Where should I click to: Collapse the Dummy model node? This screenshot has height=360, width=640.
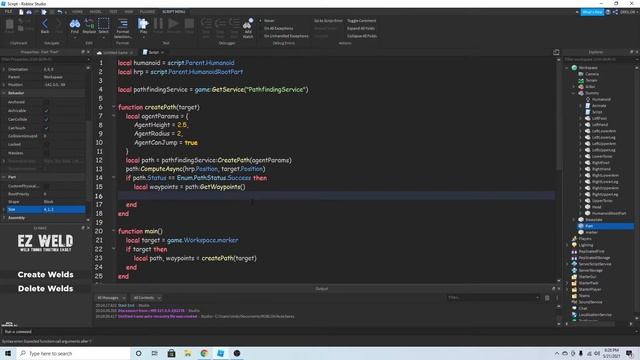point(574,93)
